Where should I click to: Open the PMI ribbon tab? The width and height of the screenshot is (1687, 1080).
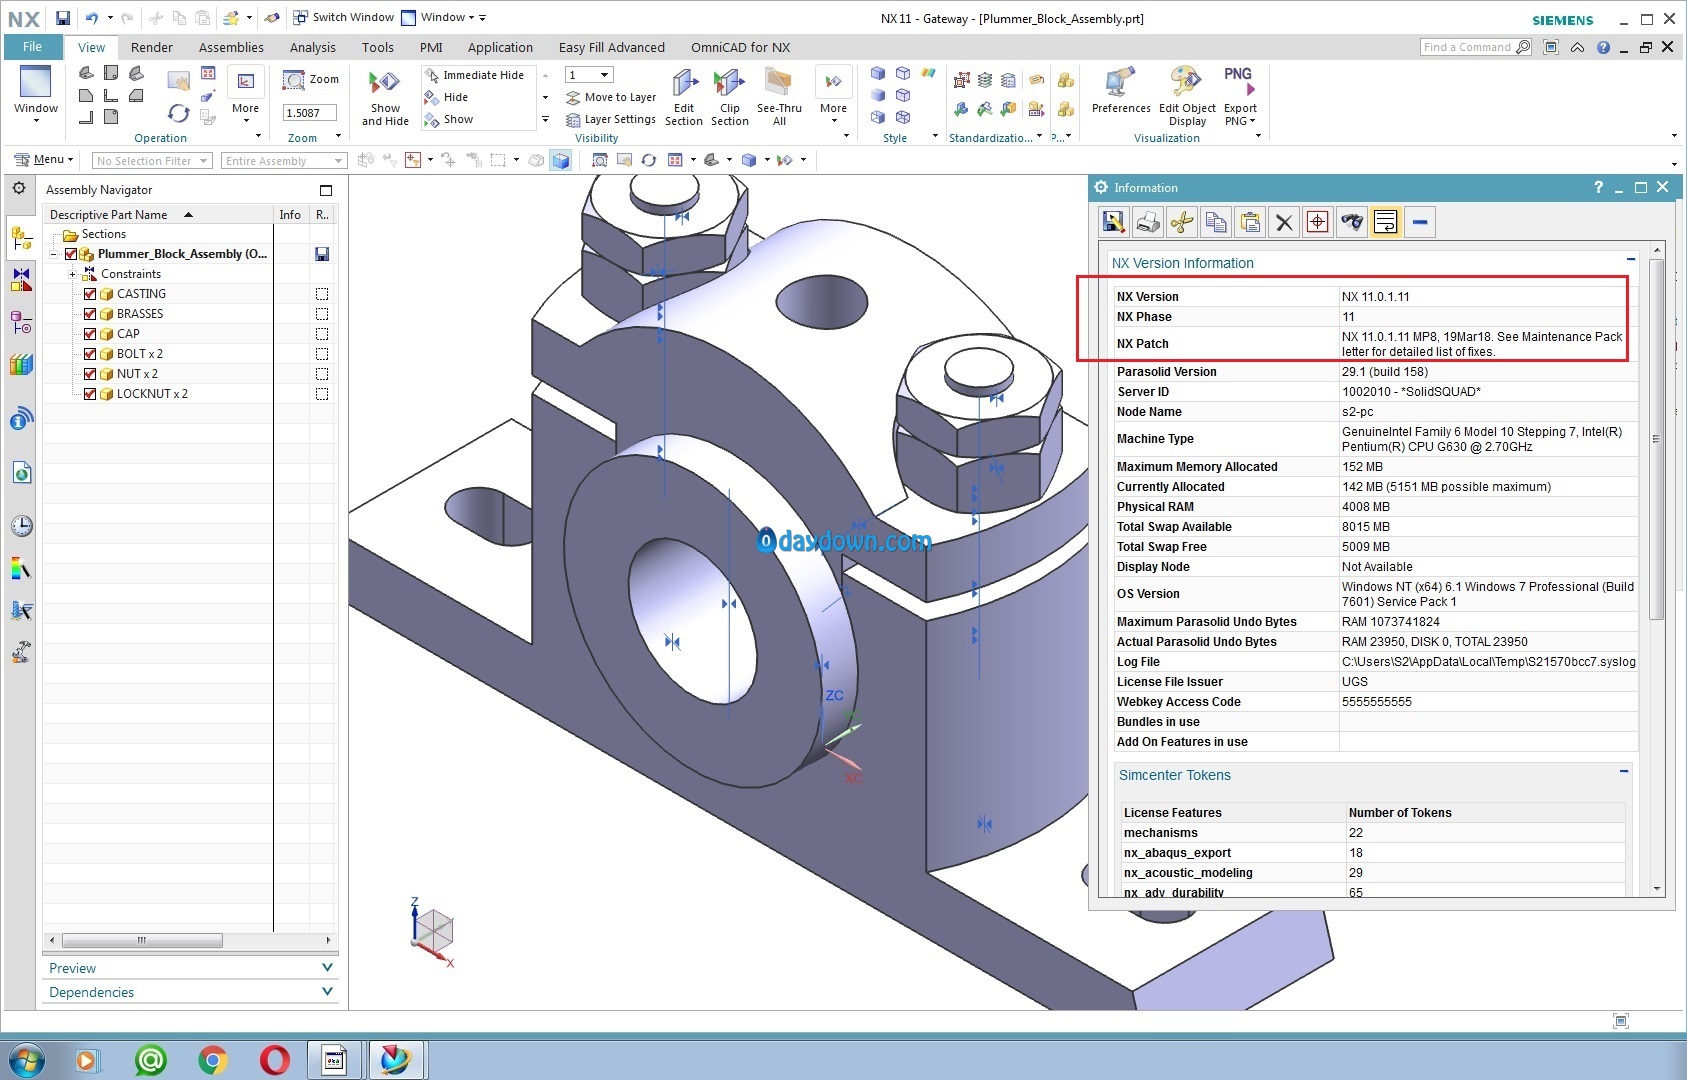coord(431,47)
